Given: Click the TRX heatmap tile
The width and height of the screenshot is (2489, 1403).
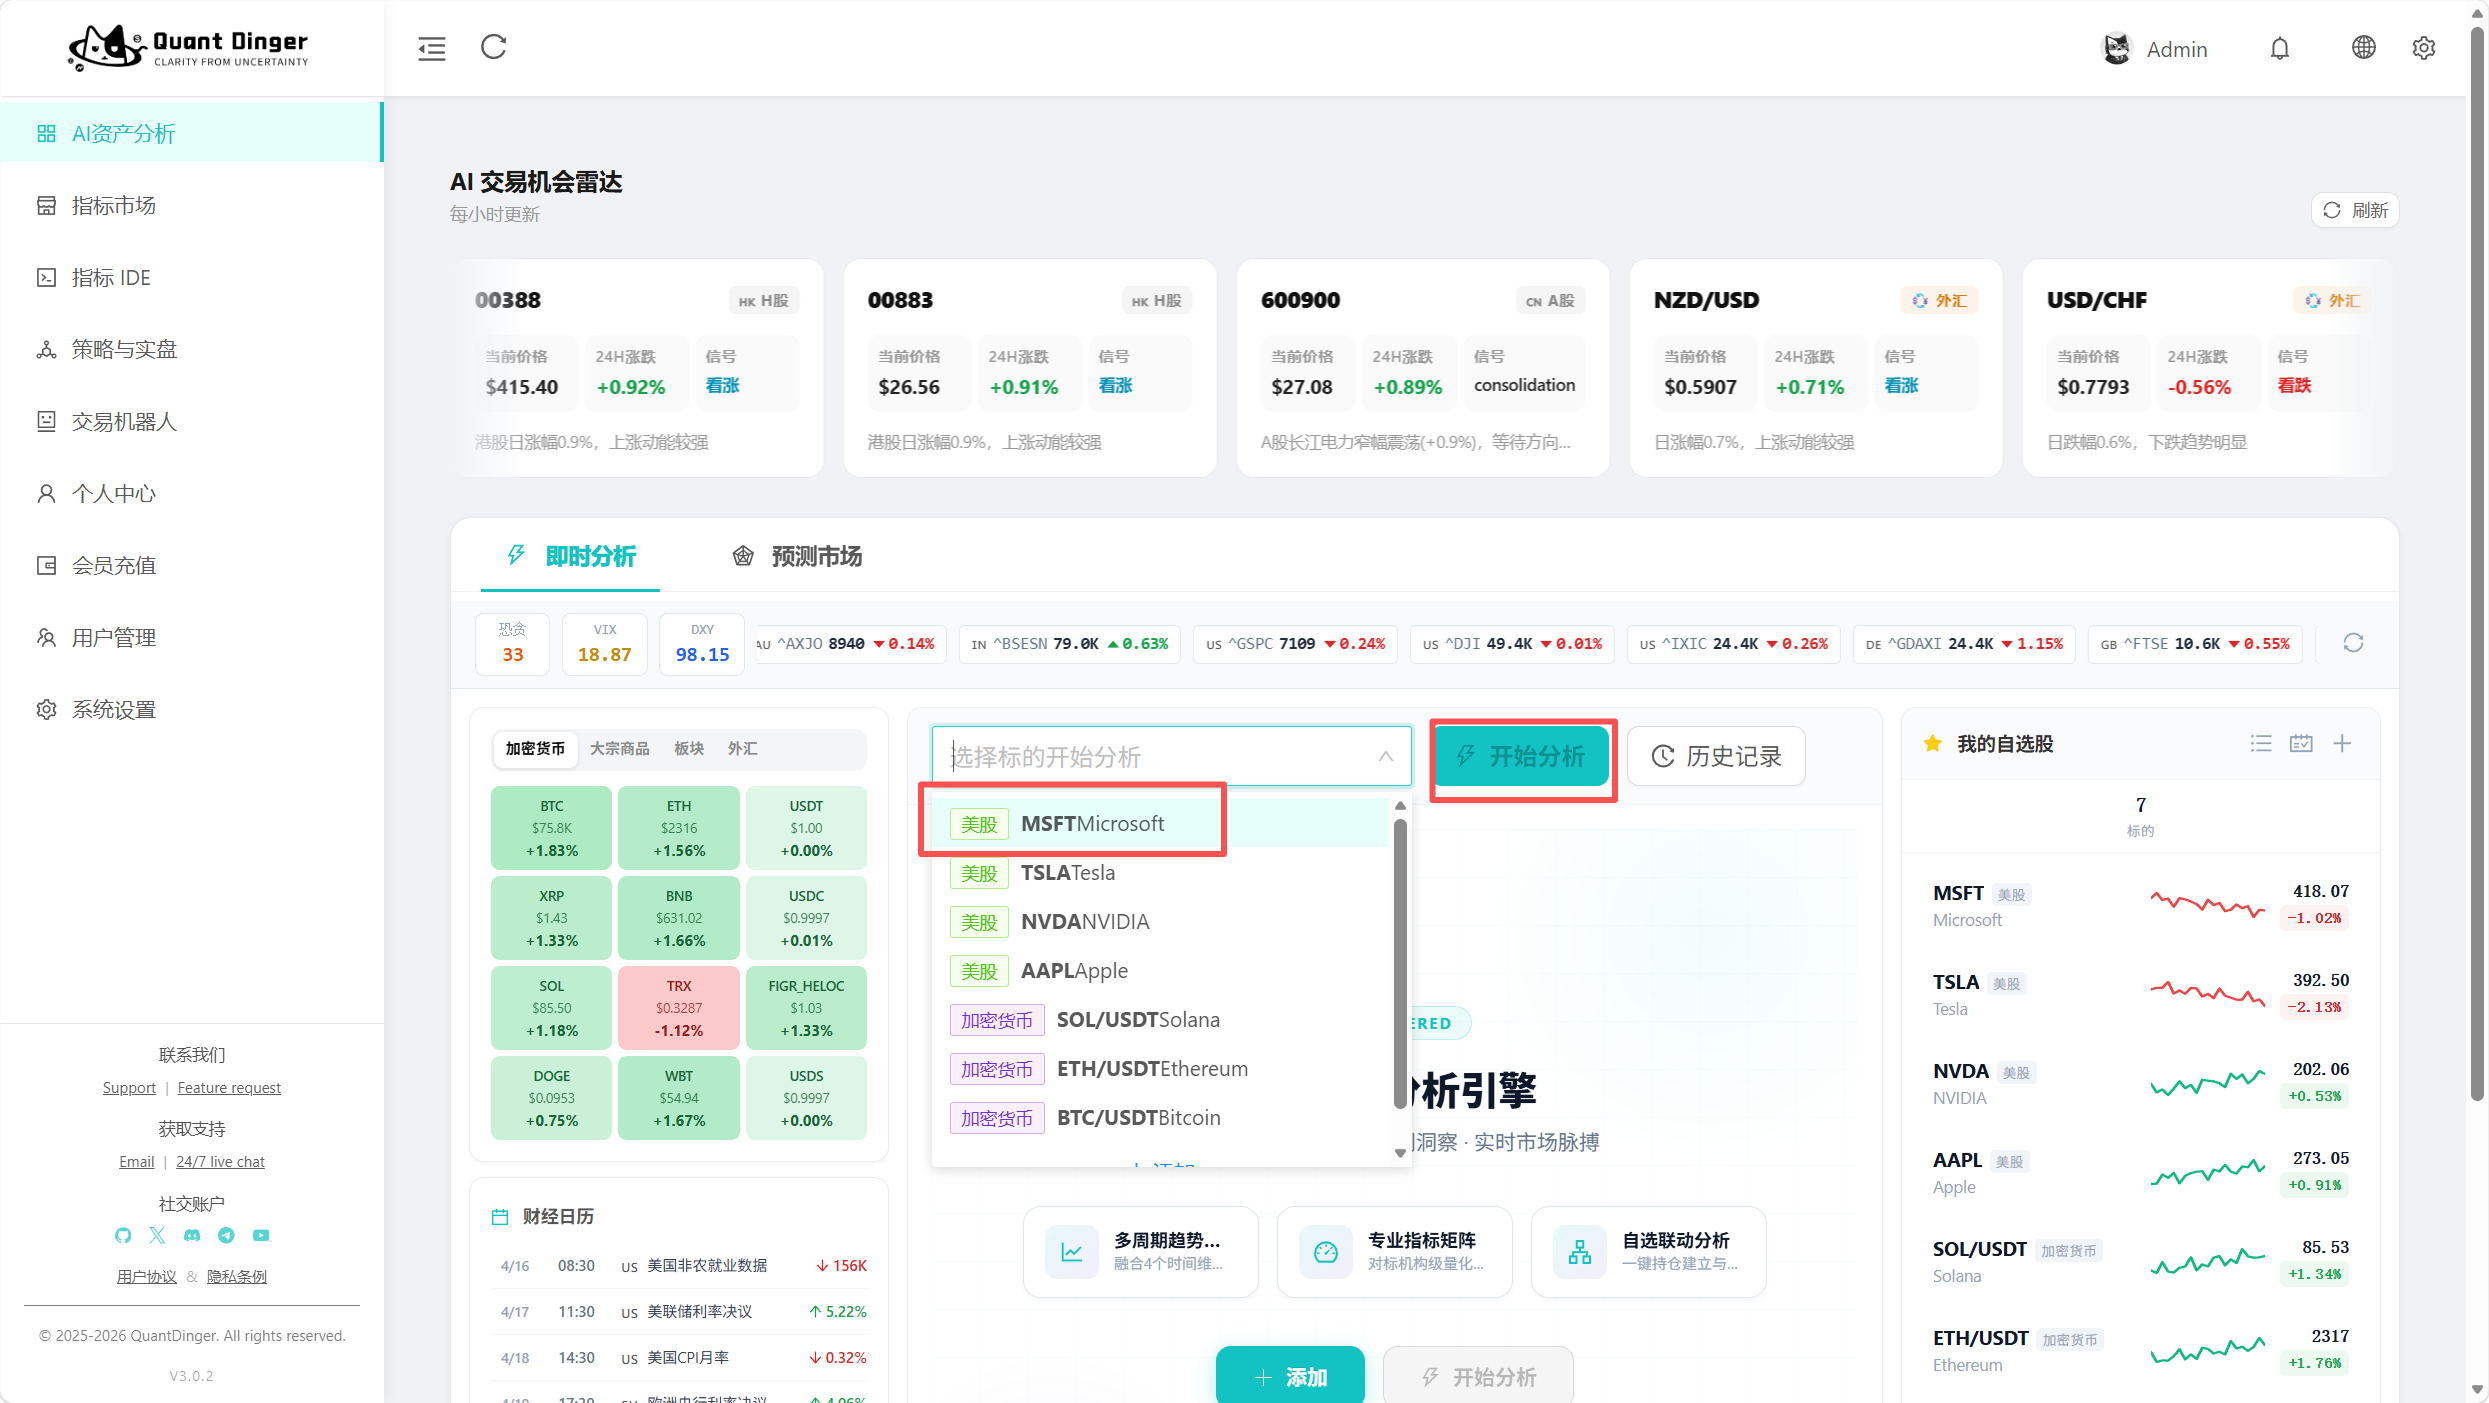Looking at the screenshot, I should [679, 1008].
